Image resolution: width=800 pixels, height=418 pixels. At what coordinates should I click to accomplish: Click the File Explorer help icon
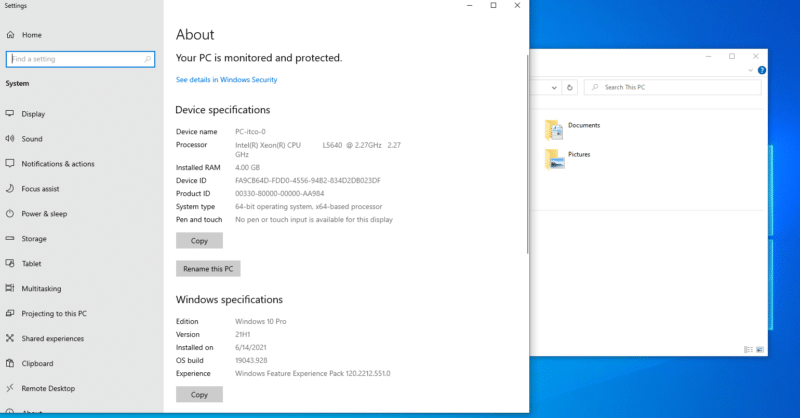(x=762, y=71)
